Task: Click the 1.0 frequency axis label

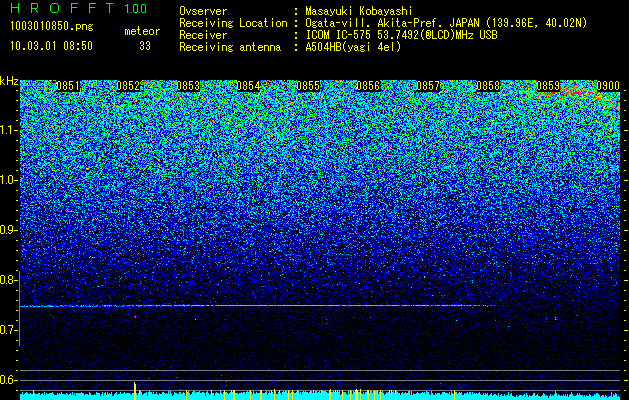Action: pyautogui.click(x=9, y=180)
